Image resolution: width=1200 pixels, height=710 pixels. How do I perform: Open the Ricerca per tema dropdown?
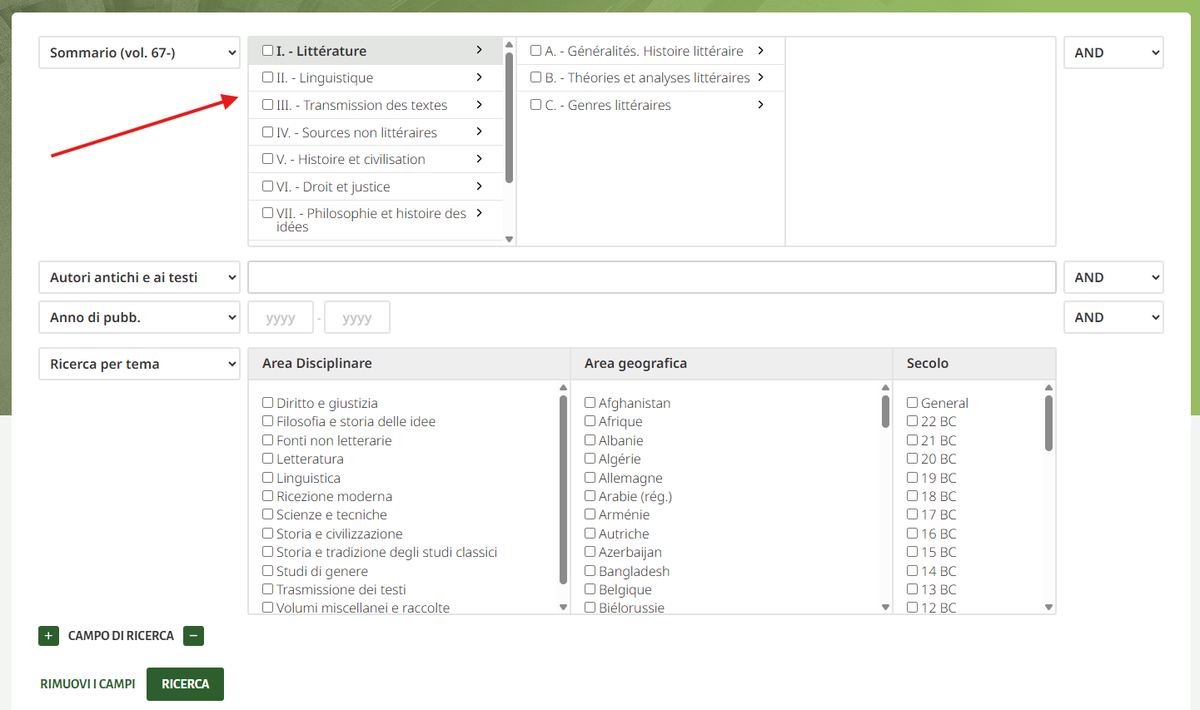click(x=139, y=364)
